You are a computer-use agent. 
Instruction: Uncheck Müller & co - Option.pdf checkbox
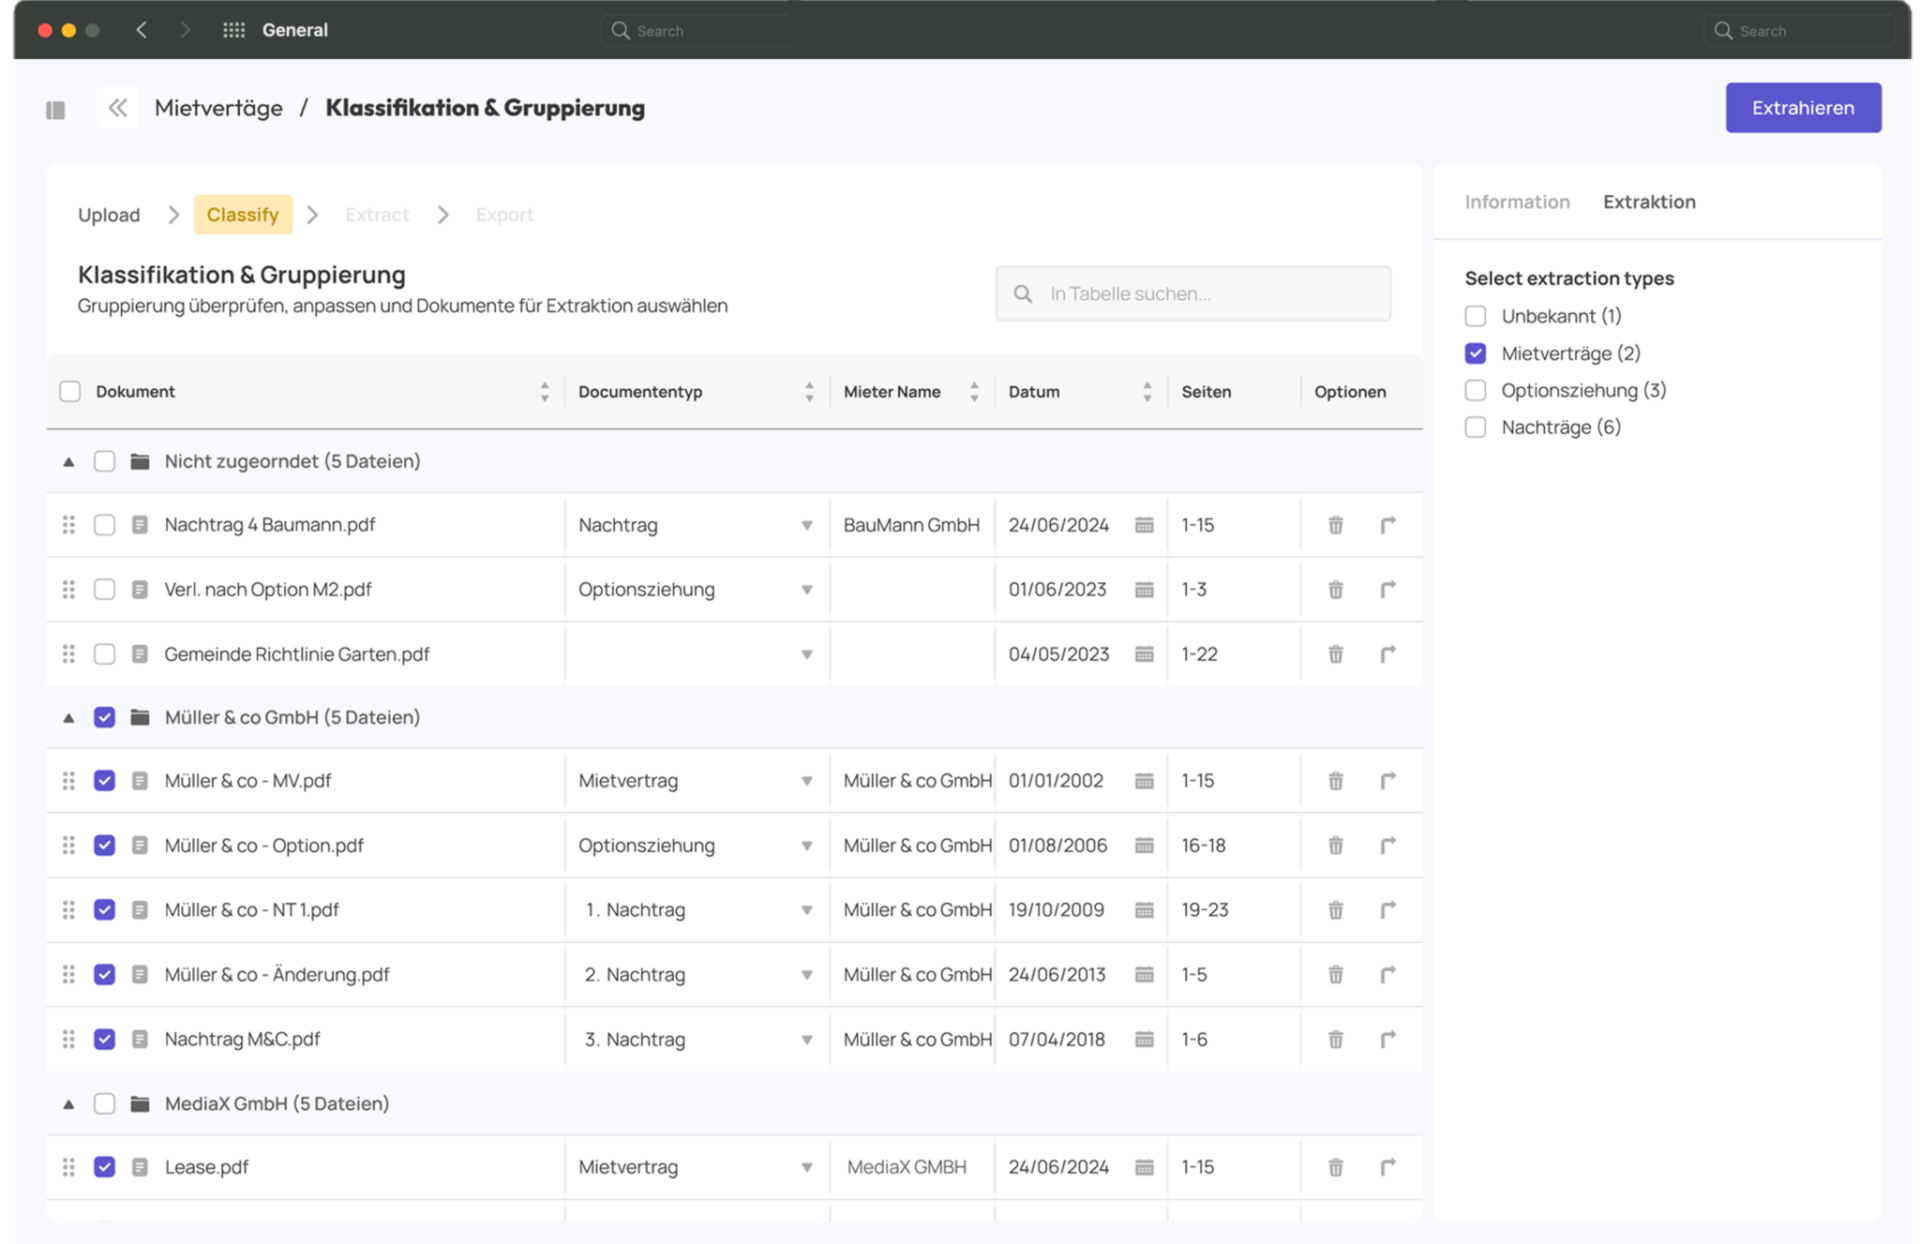(105, 846)
